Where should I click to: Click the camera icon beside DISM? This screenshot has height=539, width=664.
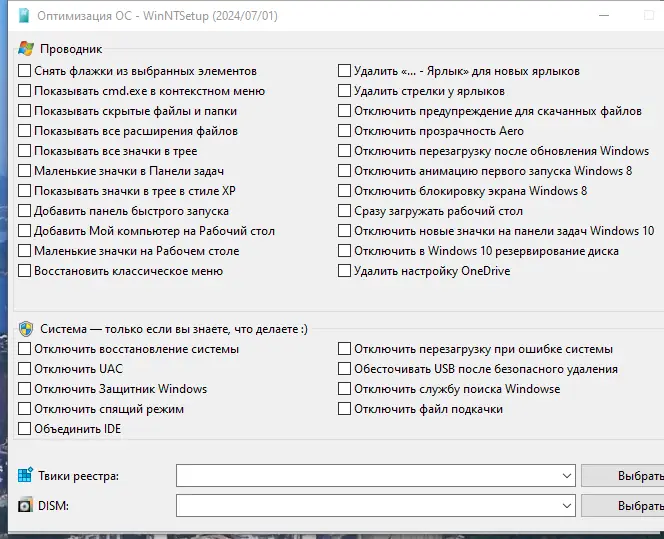[25, 506]
